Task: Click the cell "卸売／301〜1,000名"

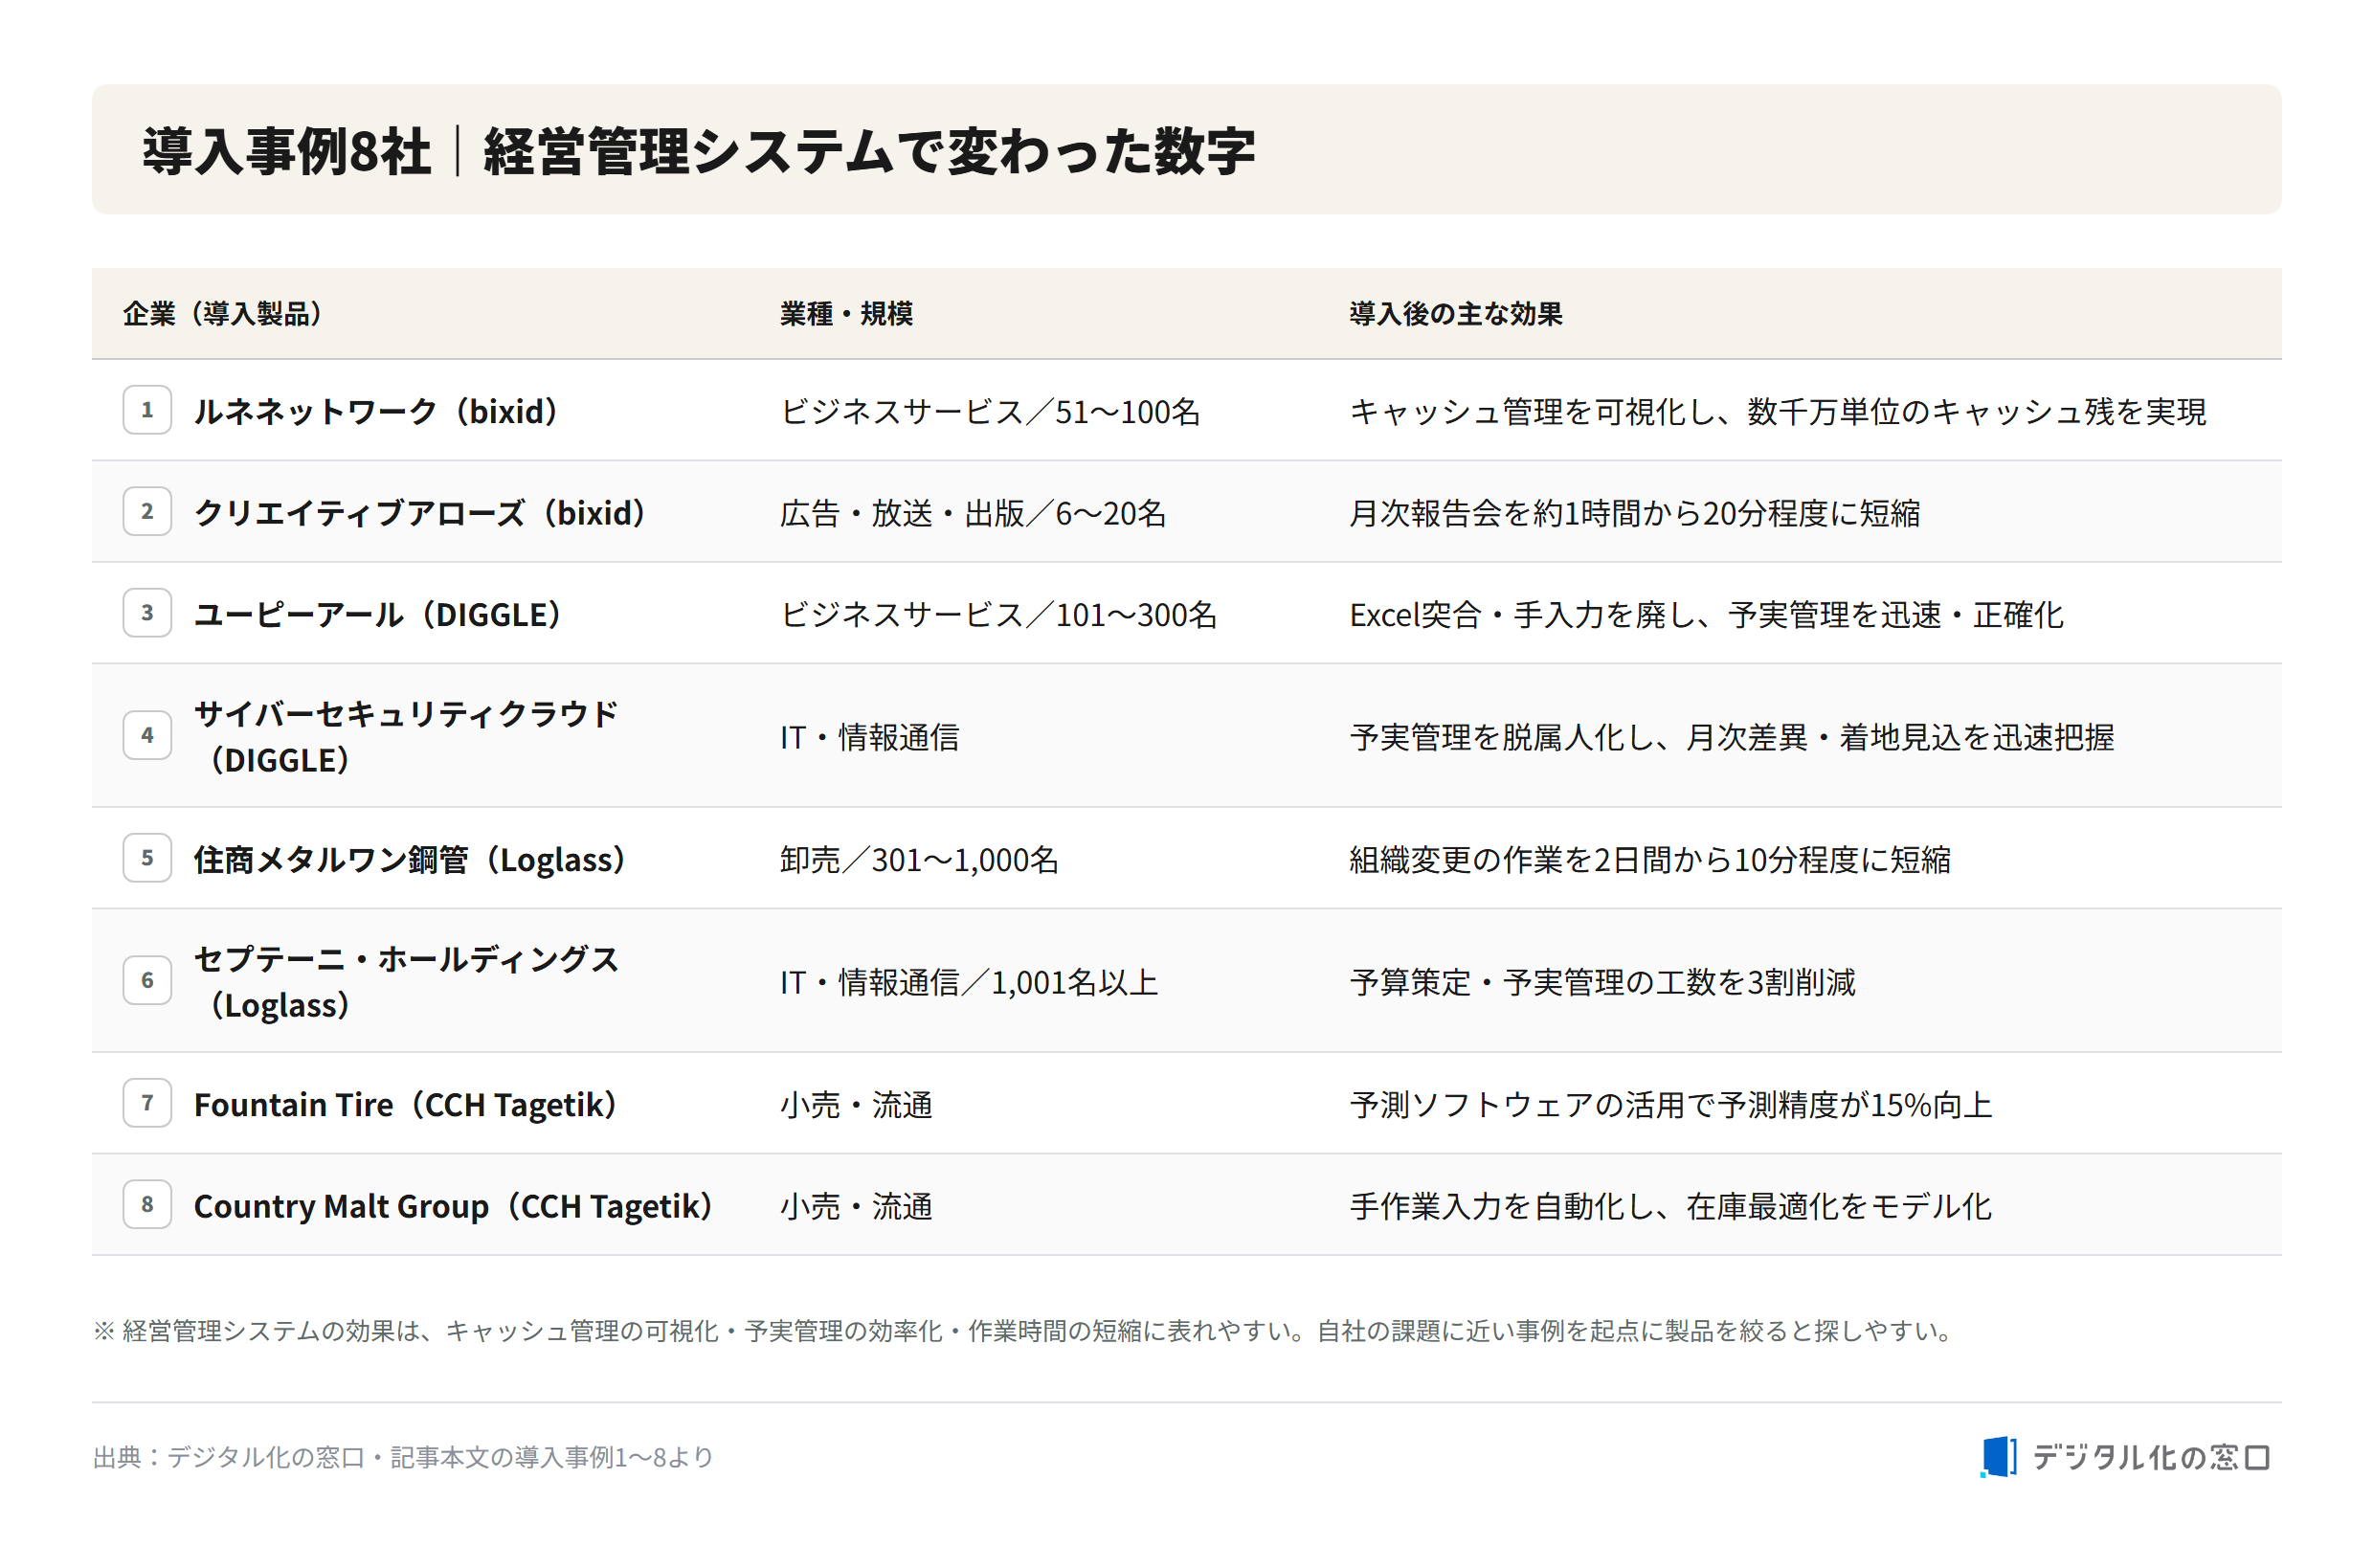Action: coord(919,859)
